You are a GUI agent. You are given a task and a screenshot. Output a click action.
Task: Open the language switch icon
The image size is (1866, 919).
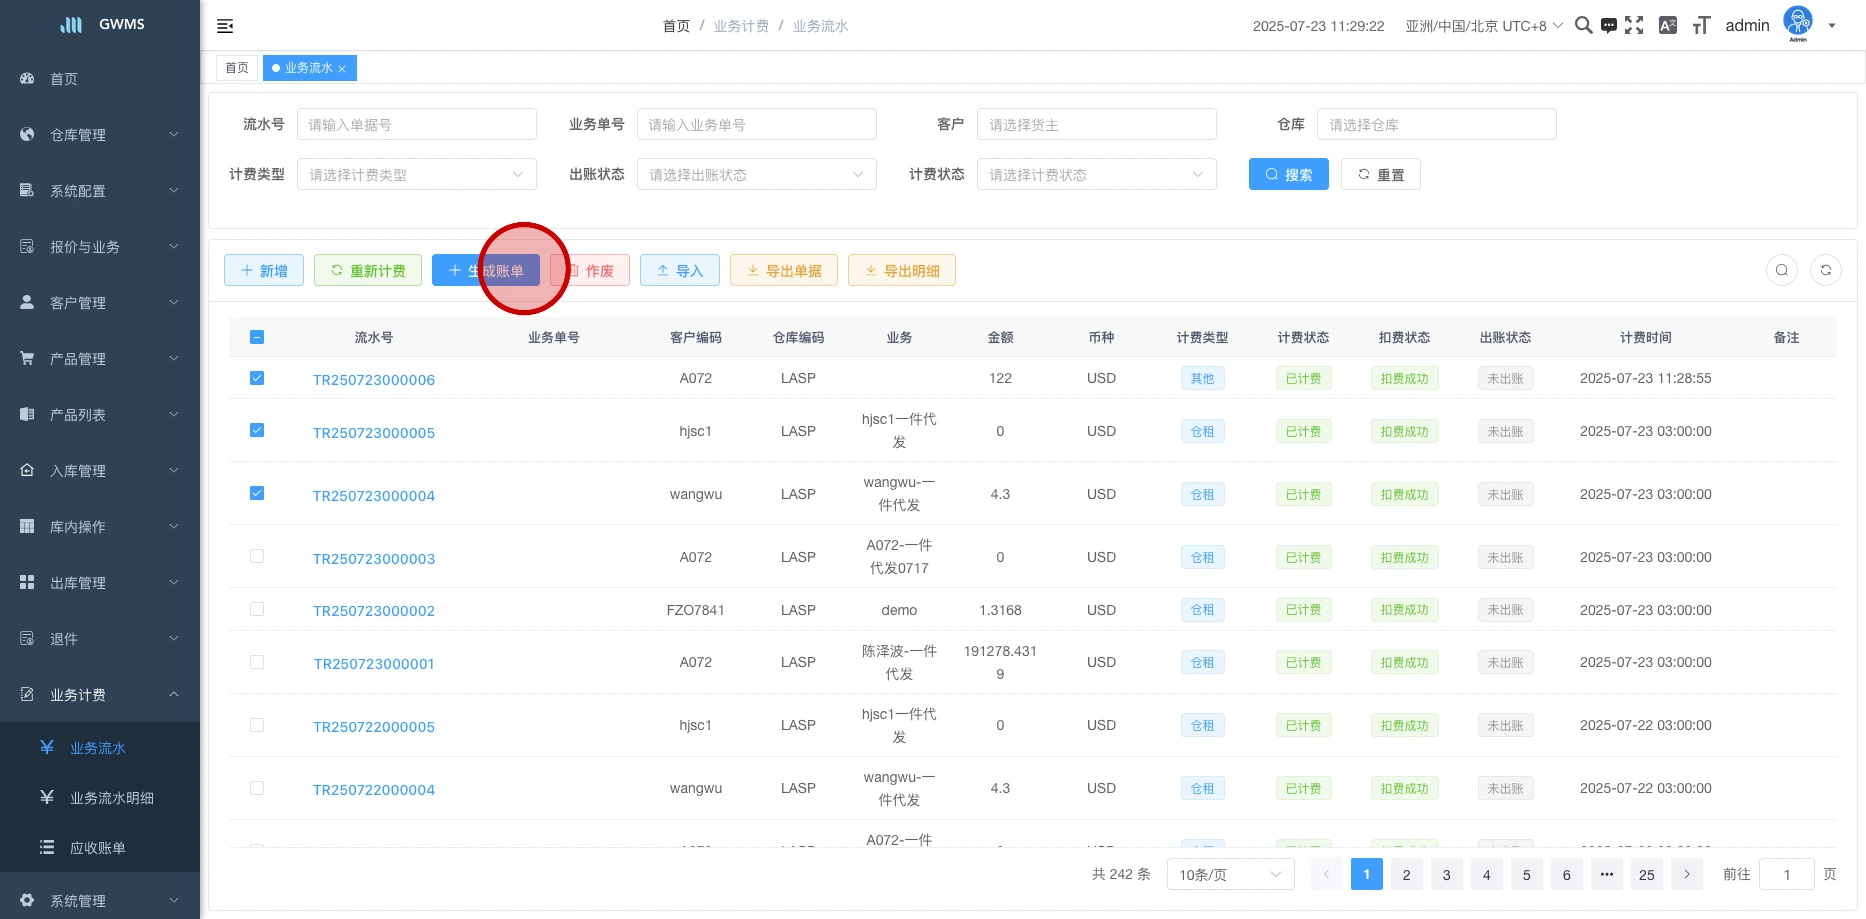point(1668,26)
